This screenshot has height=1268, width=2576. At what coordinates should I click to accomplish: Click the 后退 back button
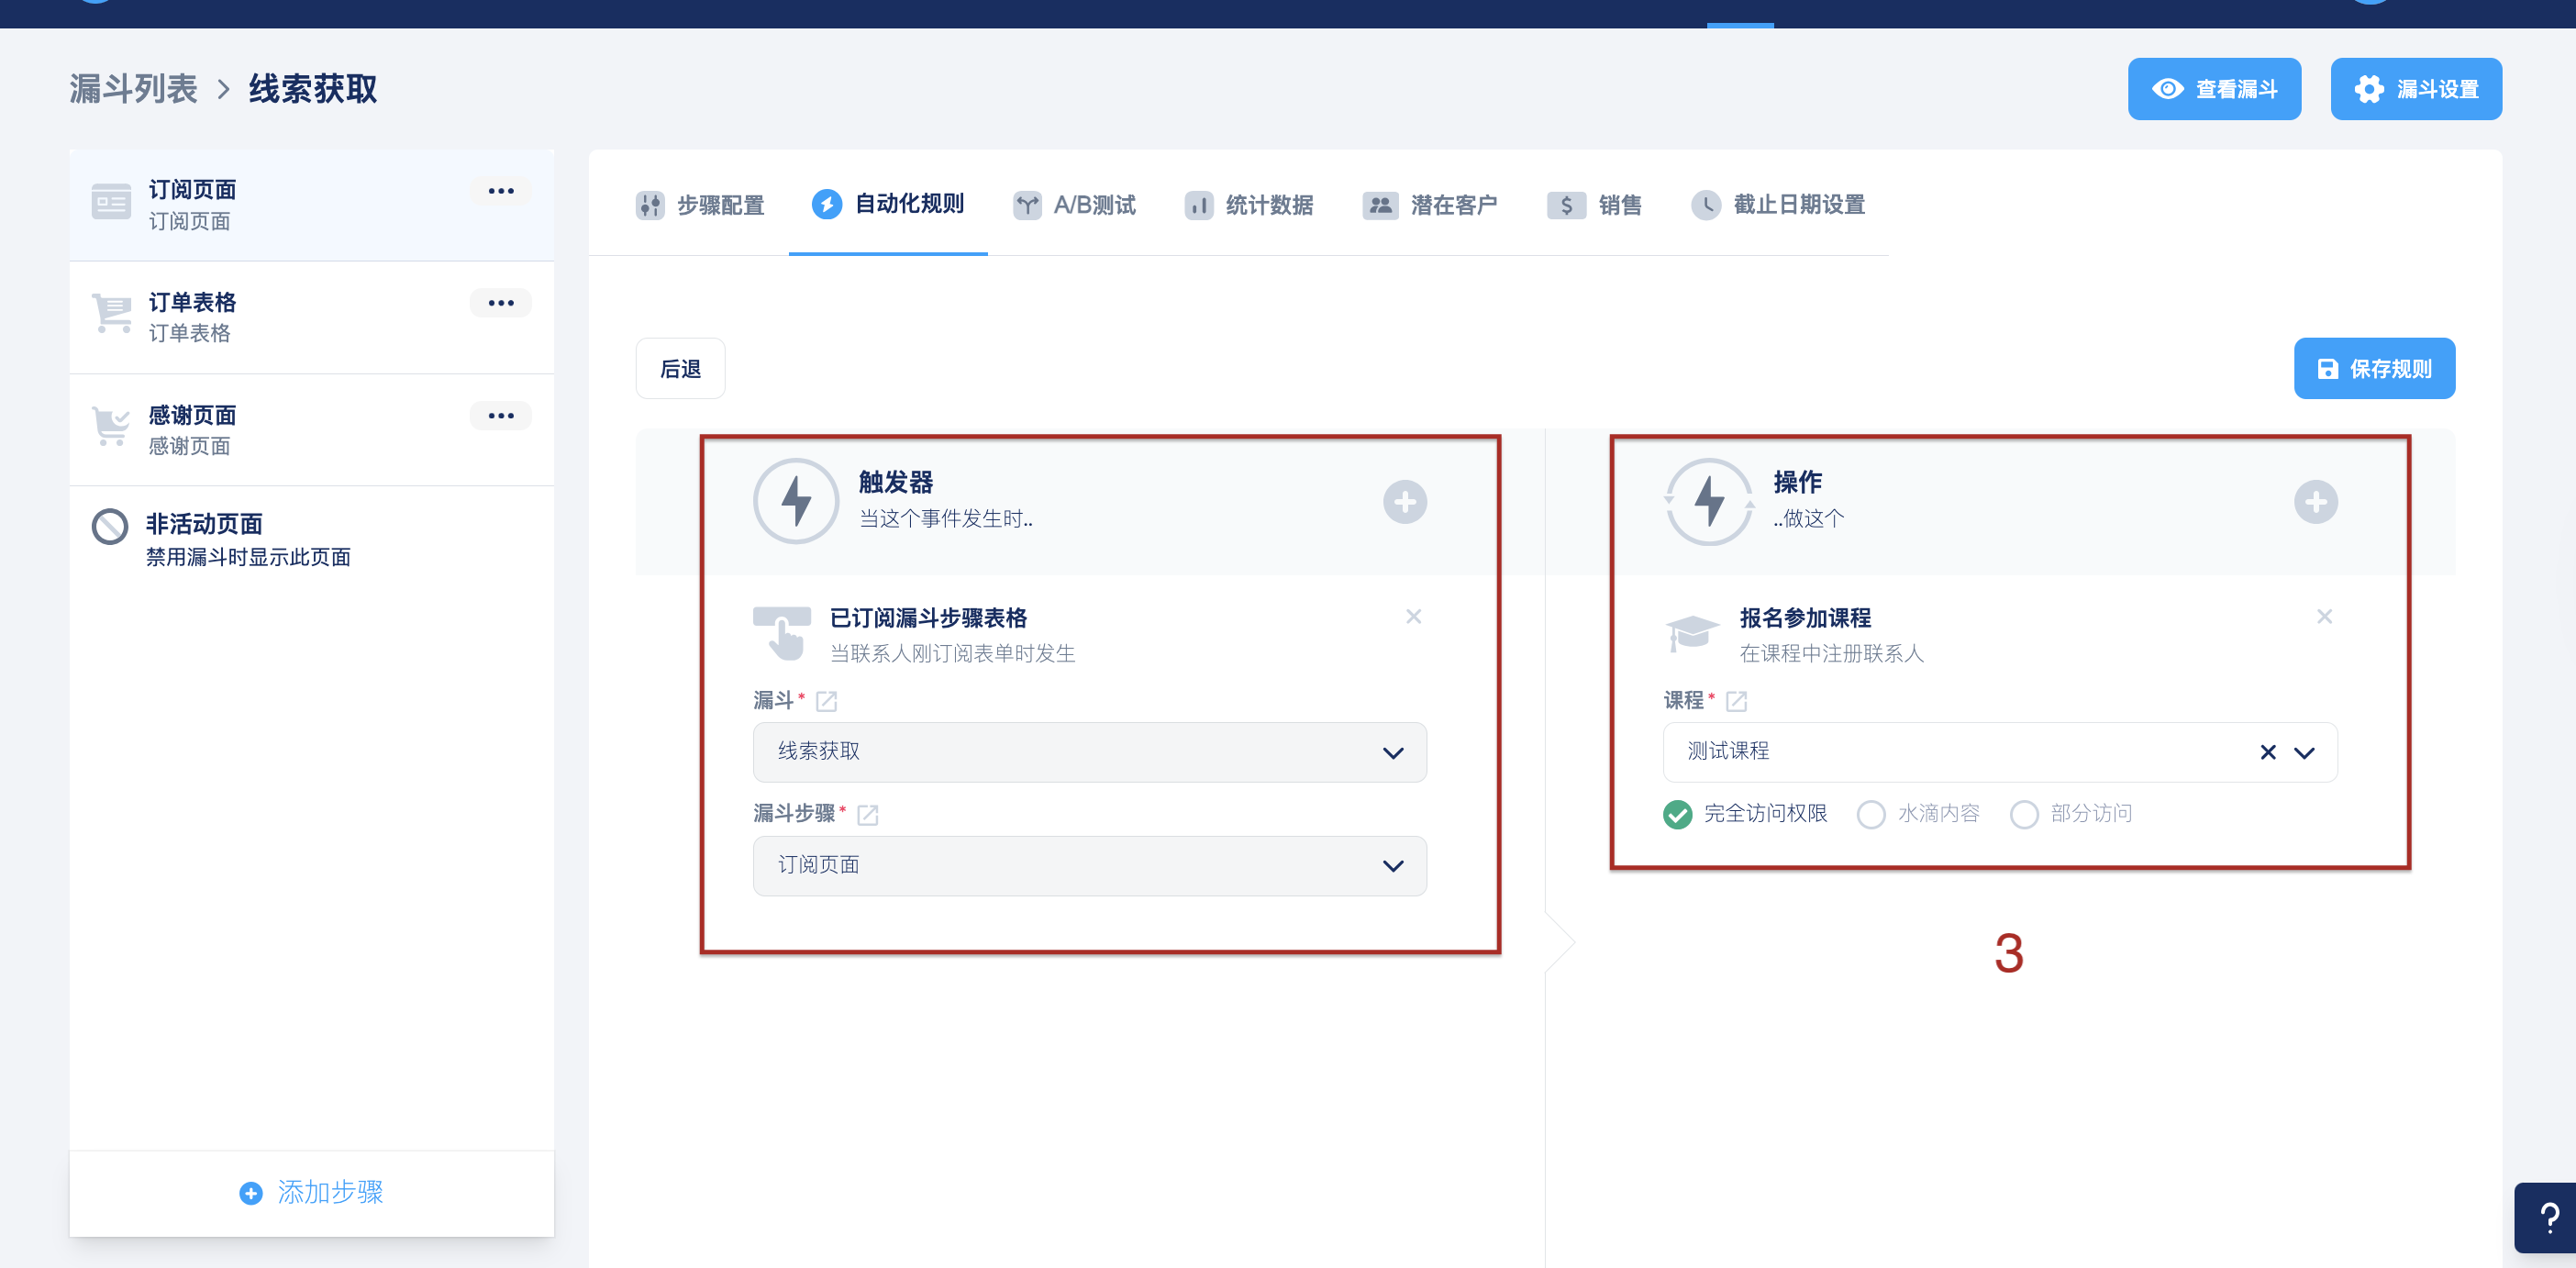680,369
